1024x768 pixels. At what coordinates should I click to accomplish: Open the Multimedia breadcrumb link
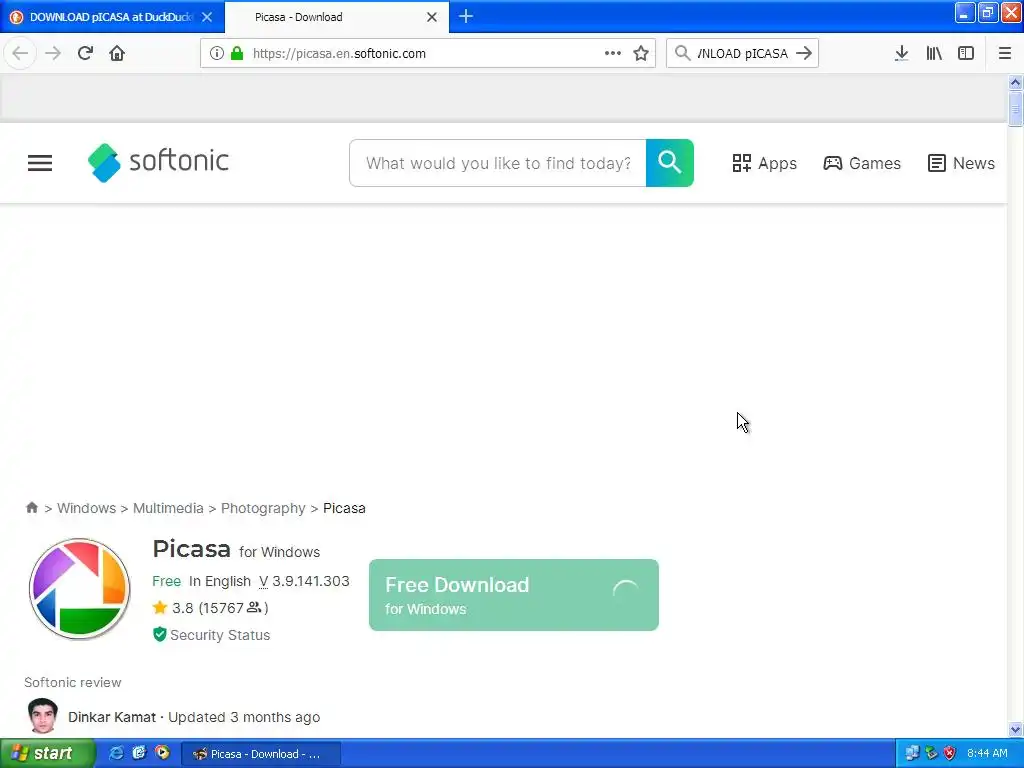tap(168, 508)
